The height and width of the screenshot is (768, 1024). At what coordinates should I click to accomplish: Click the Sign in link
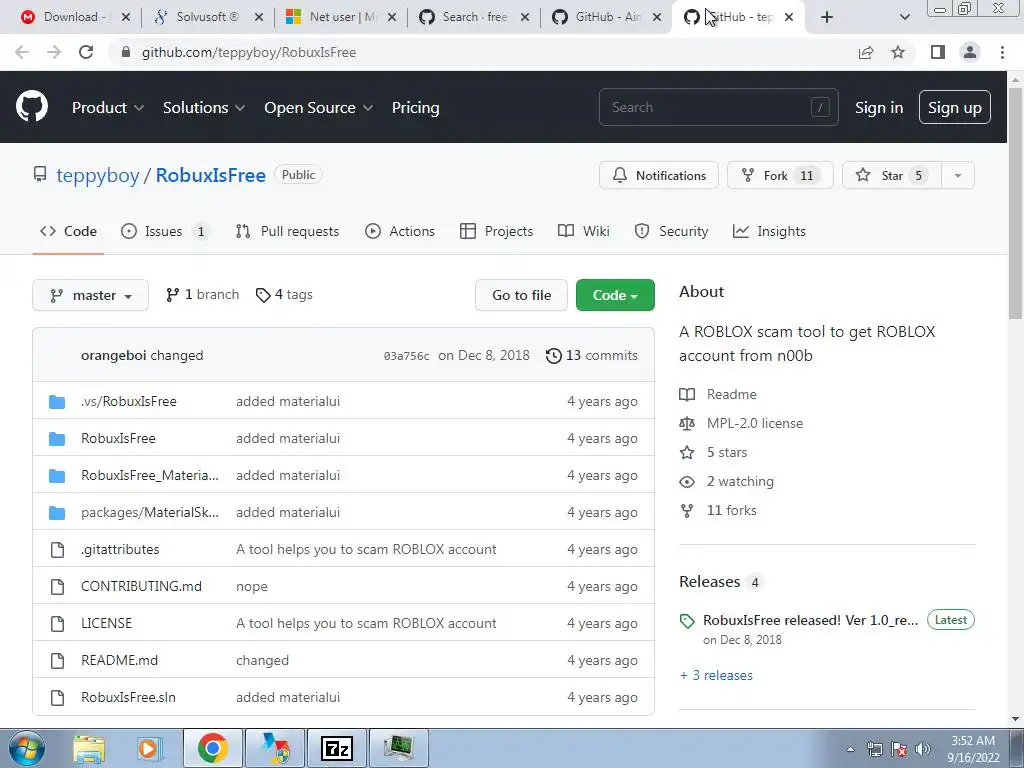[x=879, y=108]
